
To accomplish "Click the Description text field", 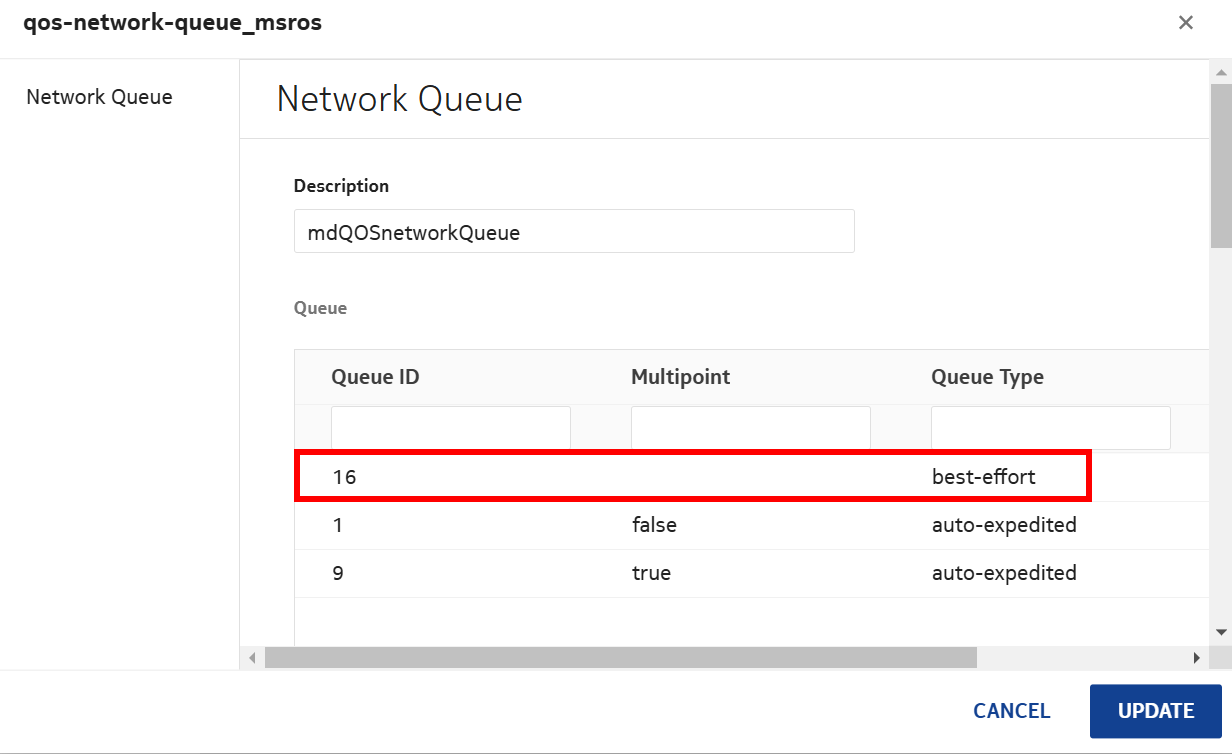I will click(x=573, y=232).
